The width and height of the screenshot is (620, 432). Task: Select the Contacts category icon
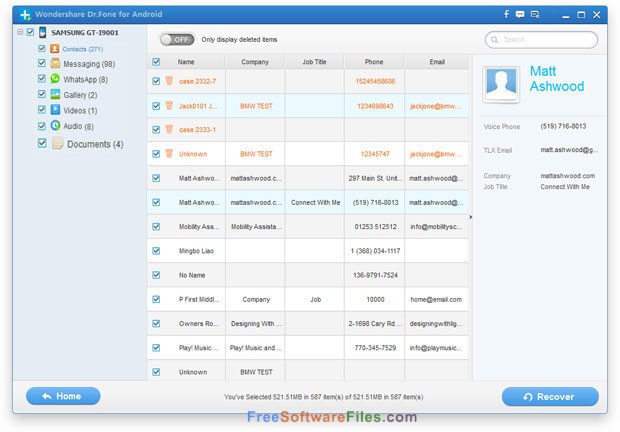tap(55, 49)
